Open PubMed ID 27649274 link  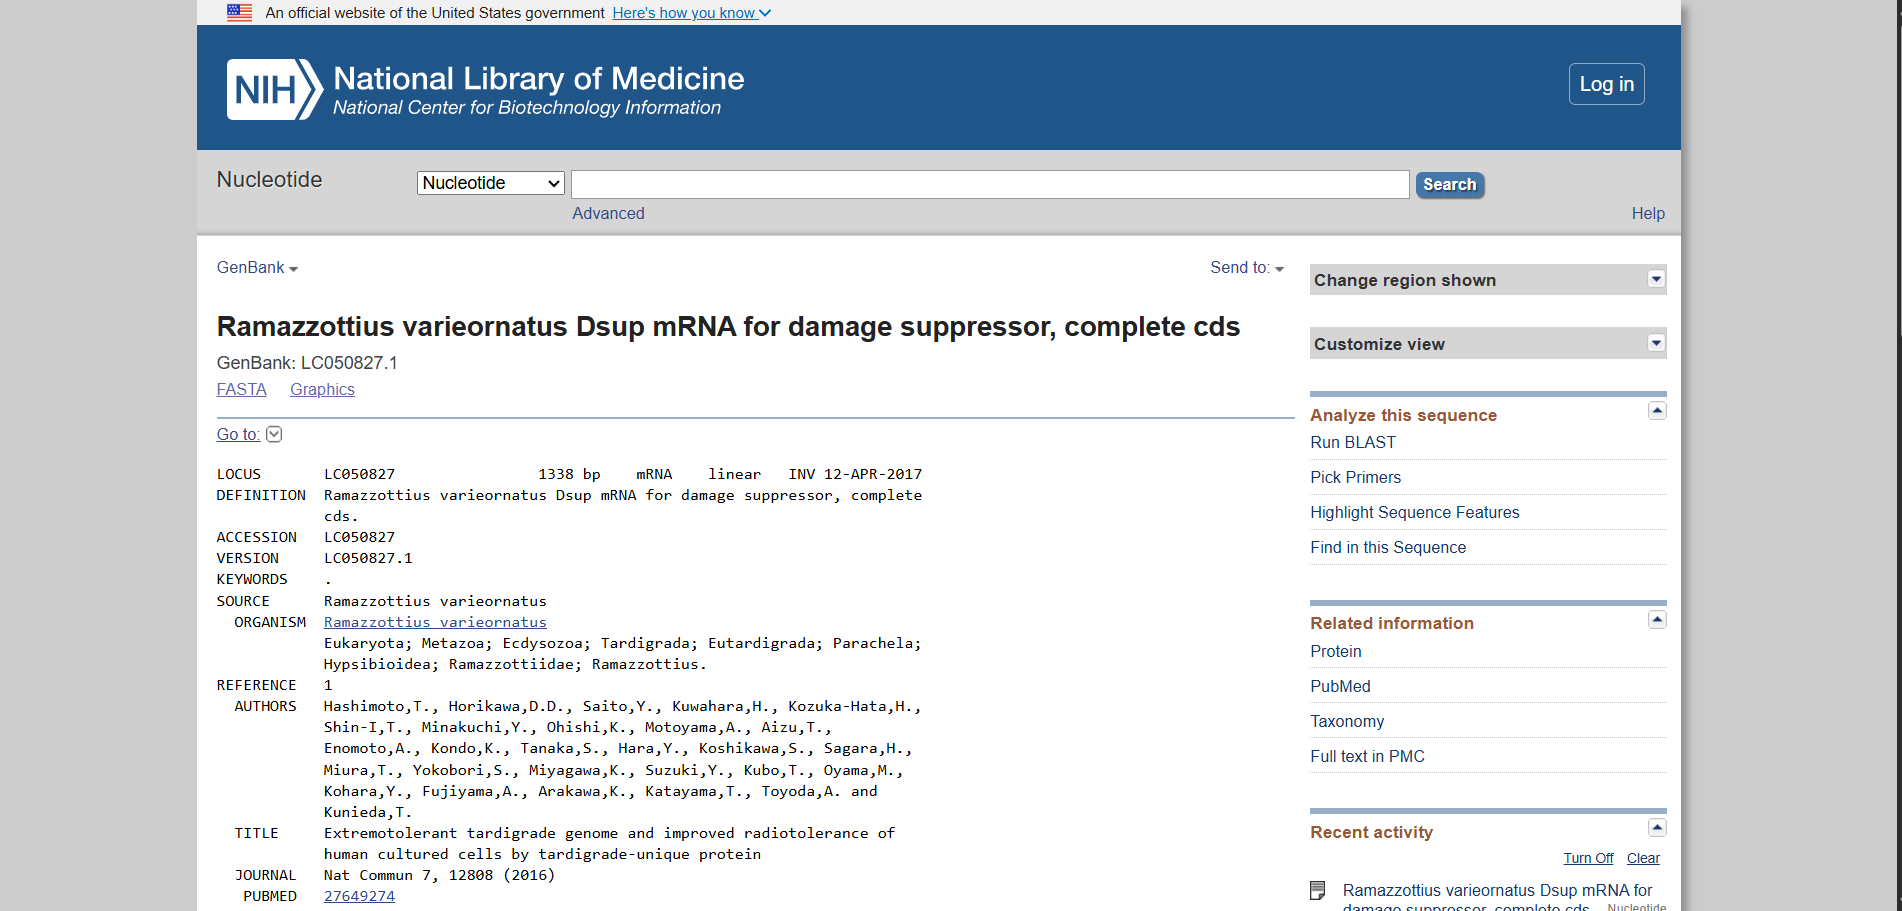(359, 897)
